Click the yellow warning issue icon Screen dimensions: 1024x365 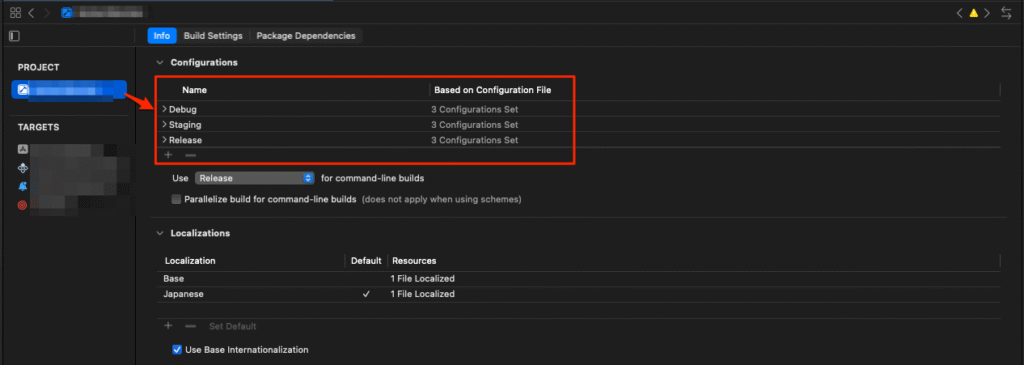[974, 13]
